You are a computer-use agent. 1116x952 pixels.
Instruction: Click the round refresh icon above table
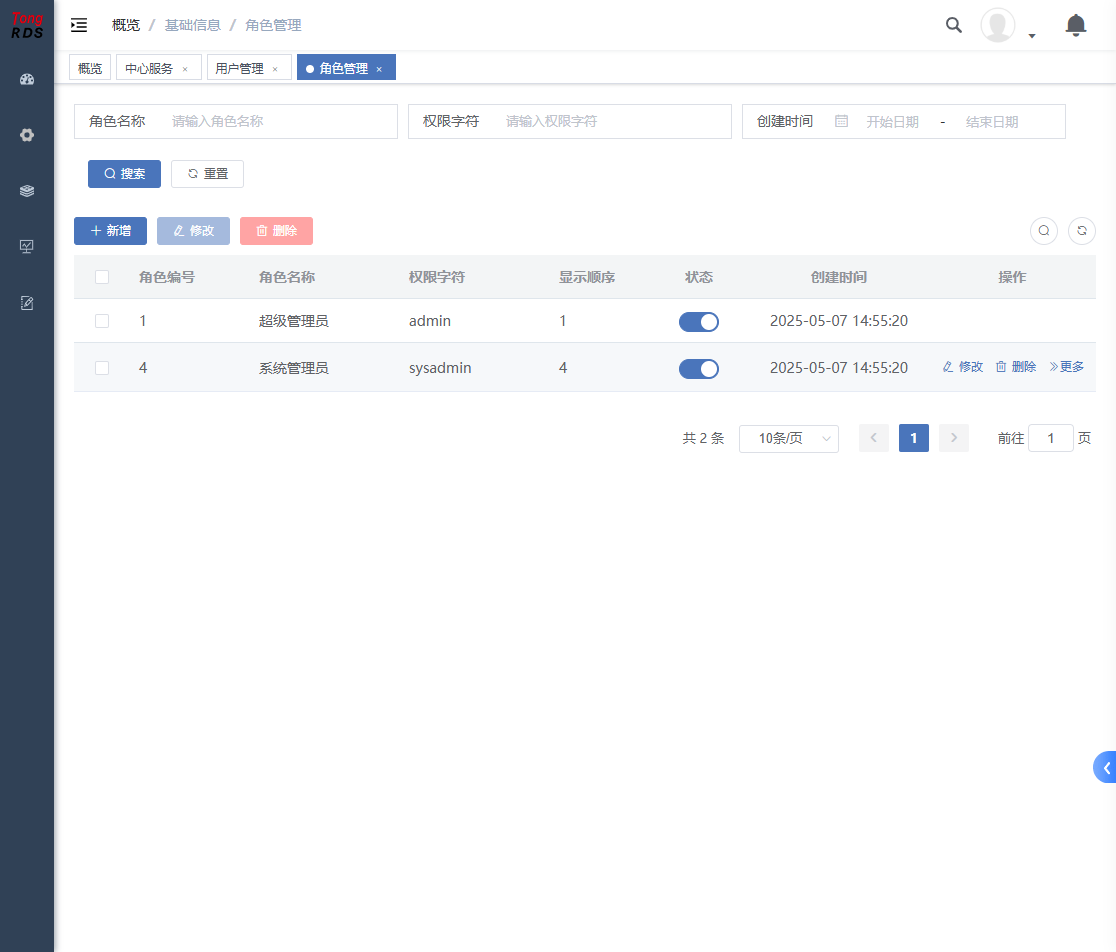click(1082, 231)
